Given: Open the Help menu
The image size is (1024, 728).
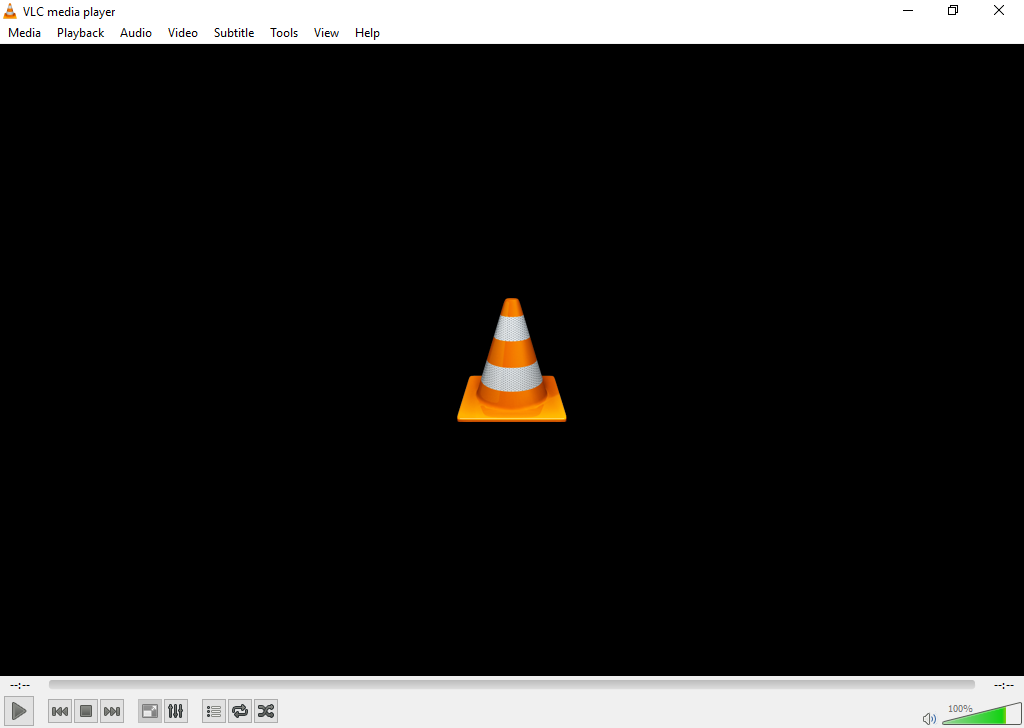Looking at the screenshot, I should pos(367,33).
